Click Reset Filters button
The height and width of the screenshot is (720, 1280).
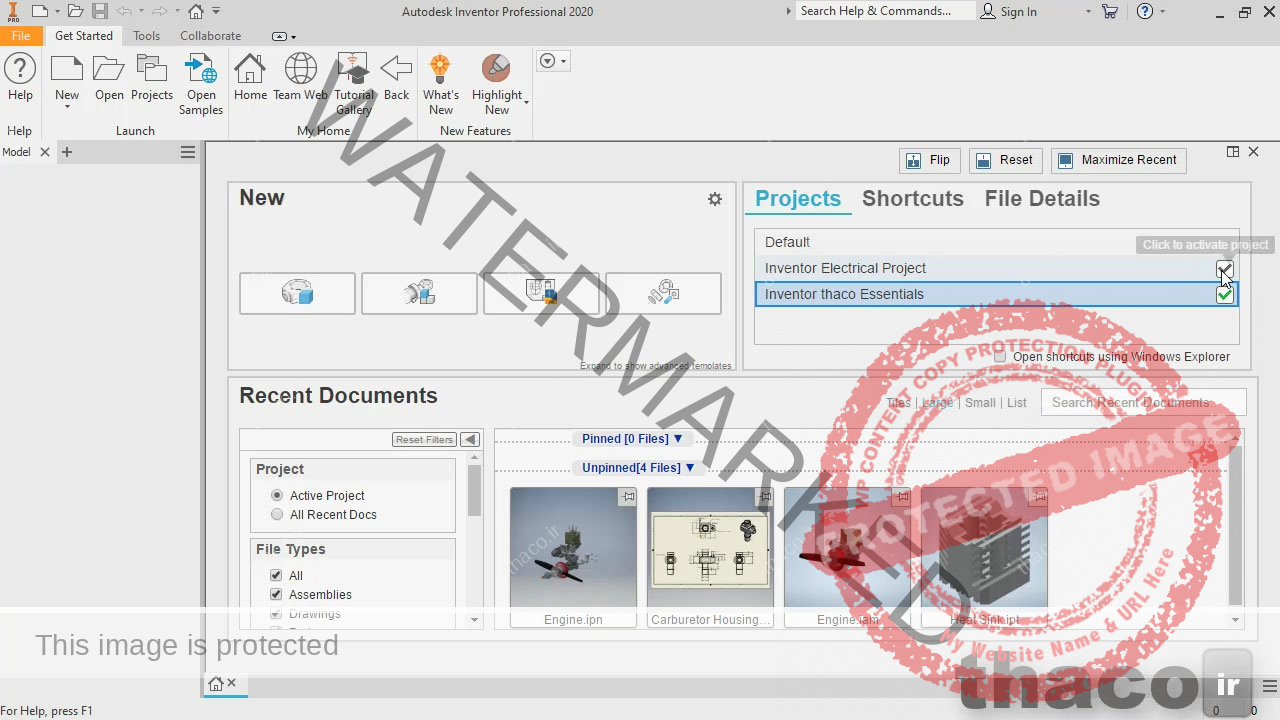point(424,440)
